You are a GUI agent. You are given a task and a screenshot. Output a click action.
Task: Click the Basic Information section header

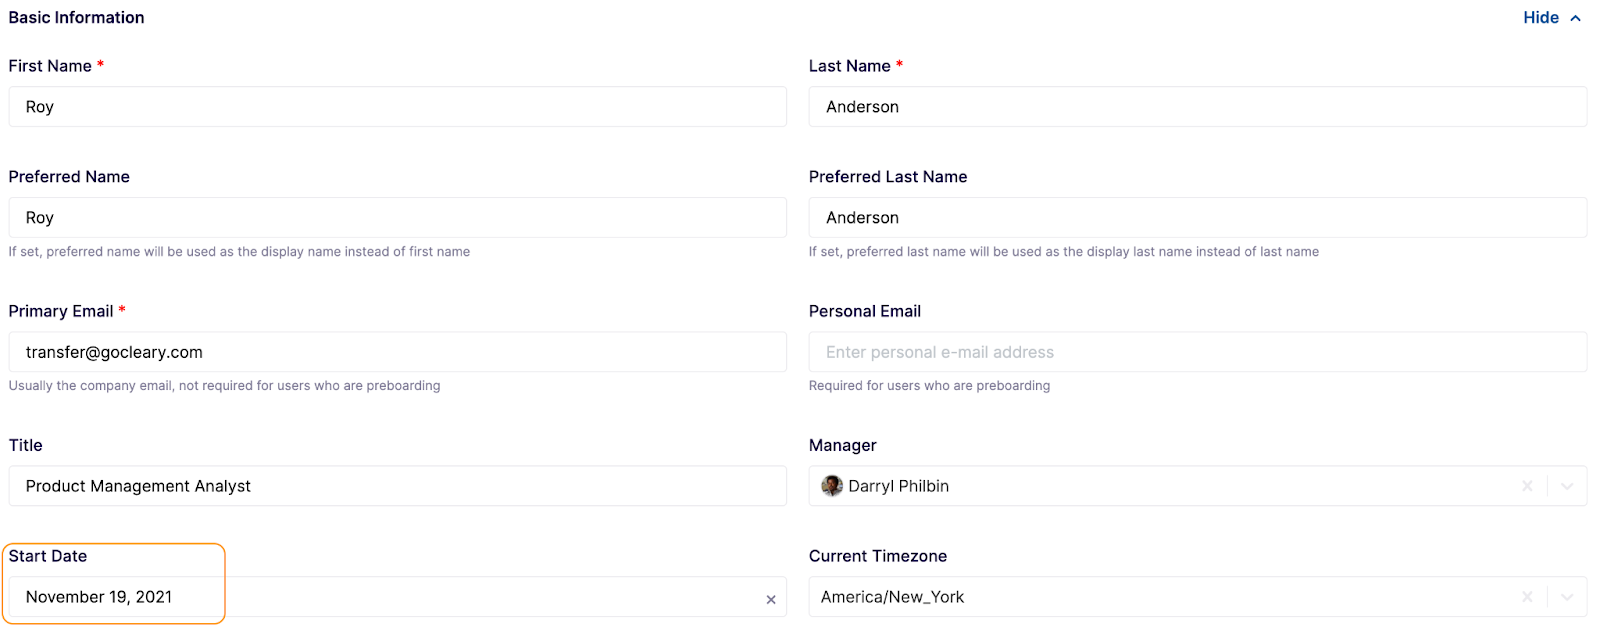click(x=77, y=18)
